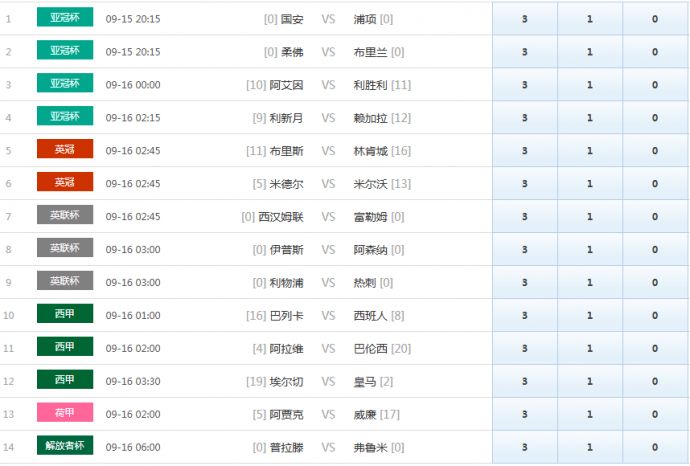
Task: Open 荷甲 league tag in row 13
Action: point(65,412)
